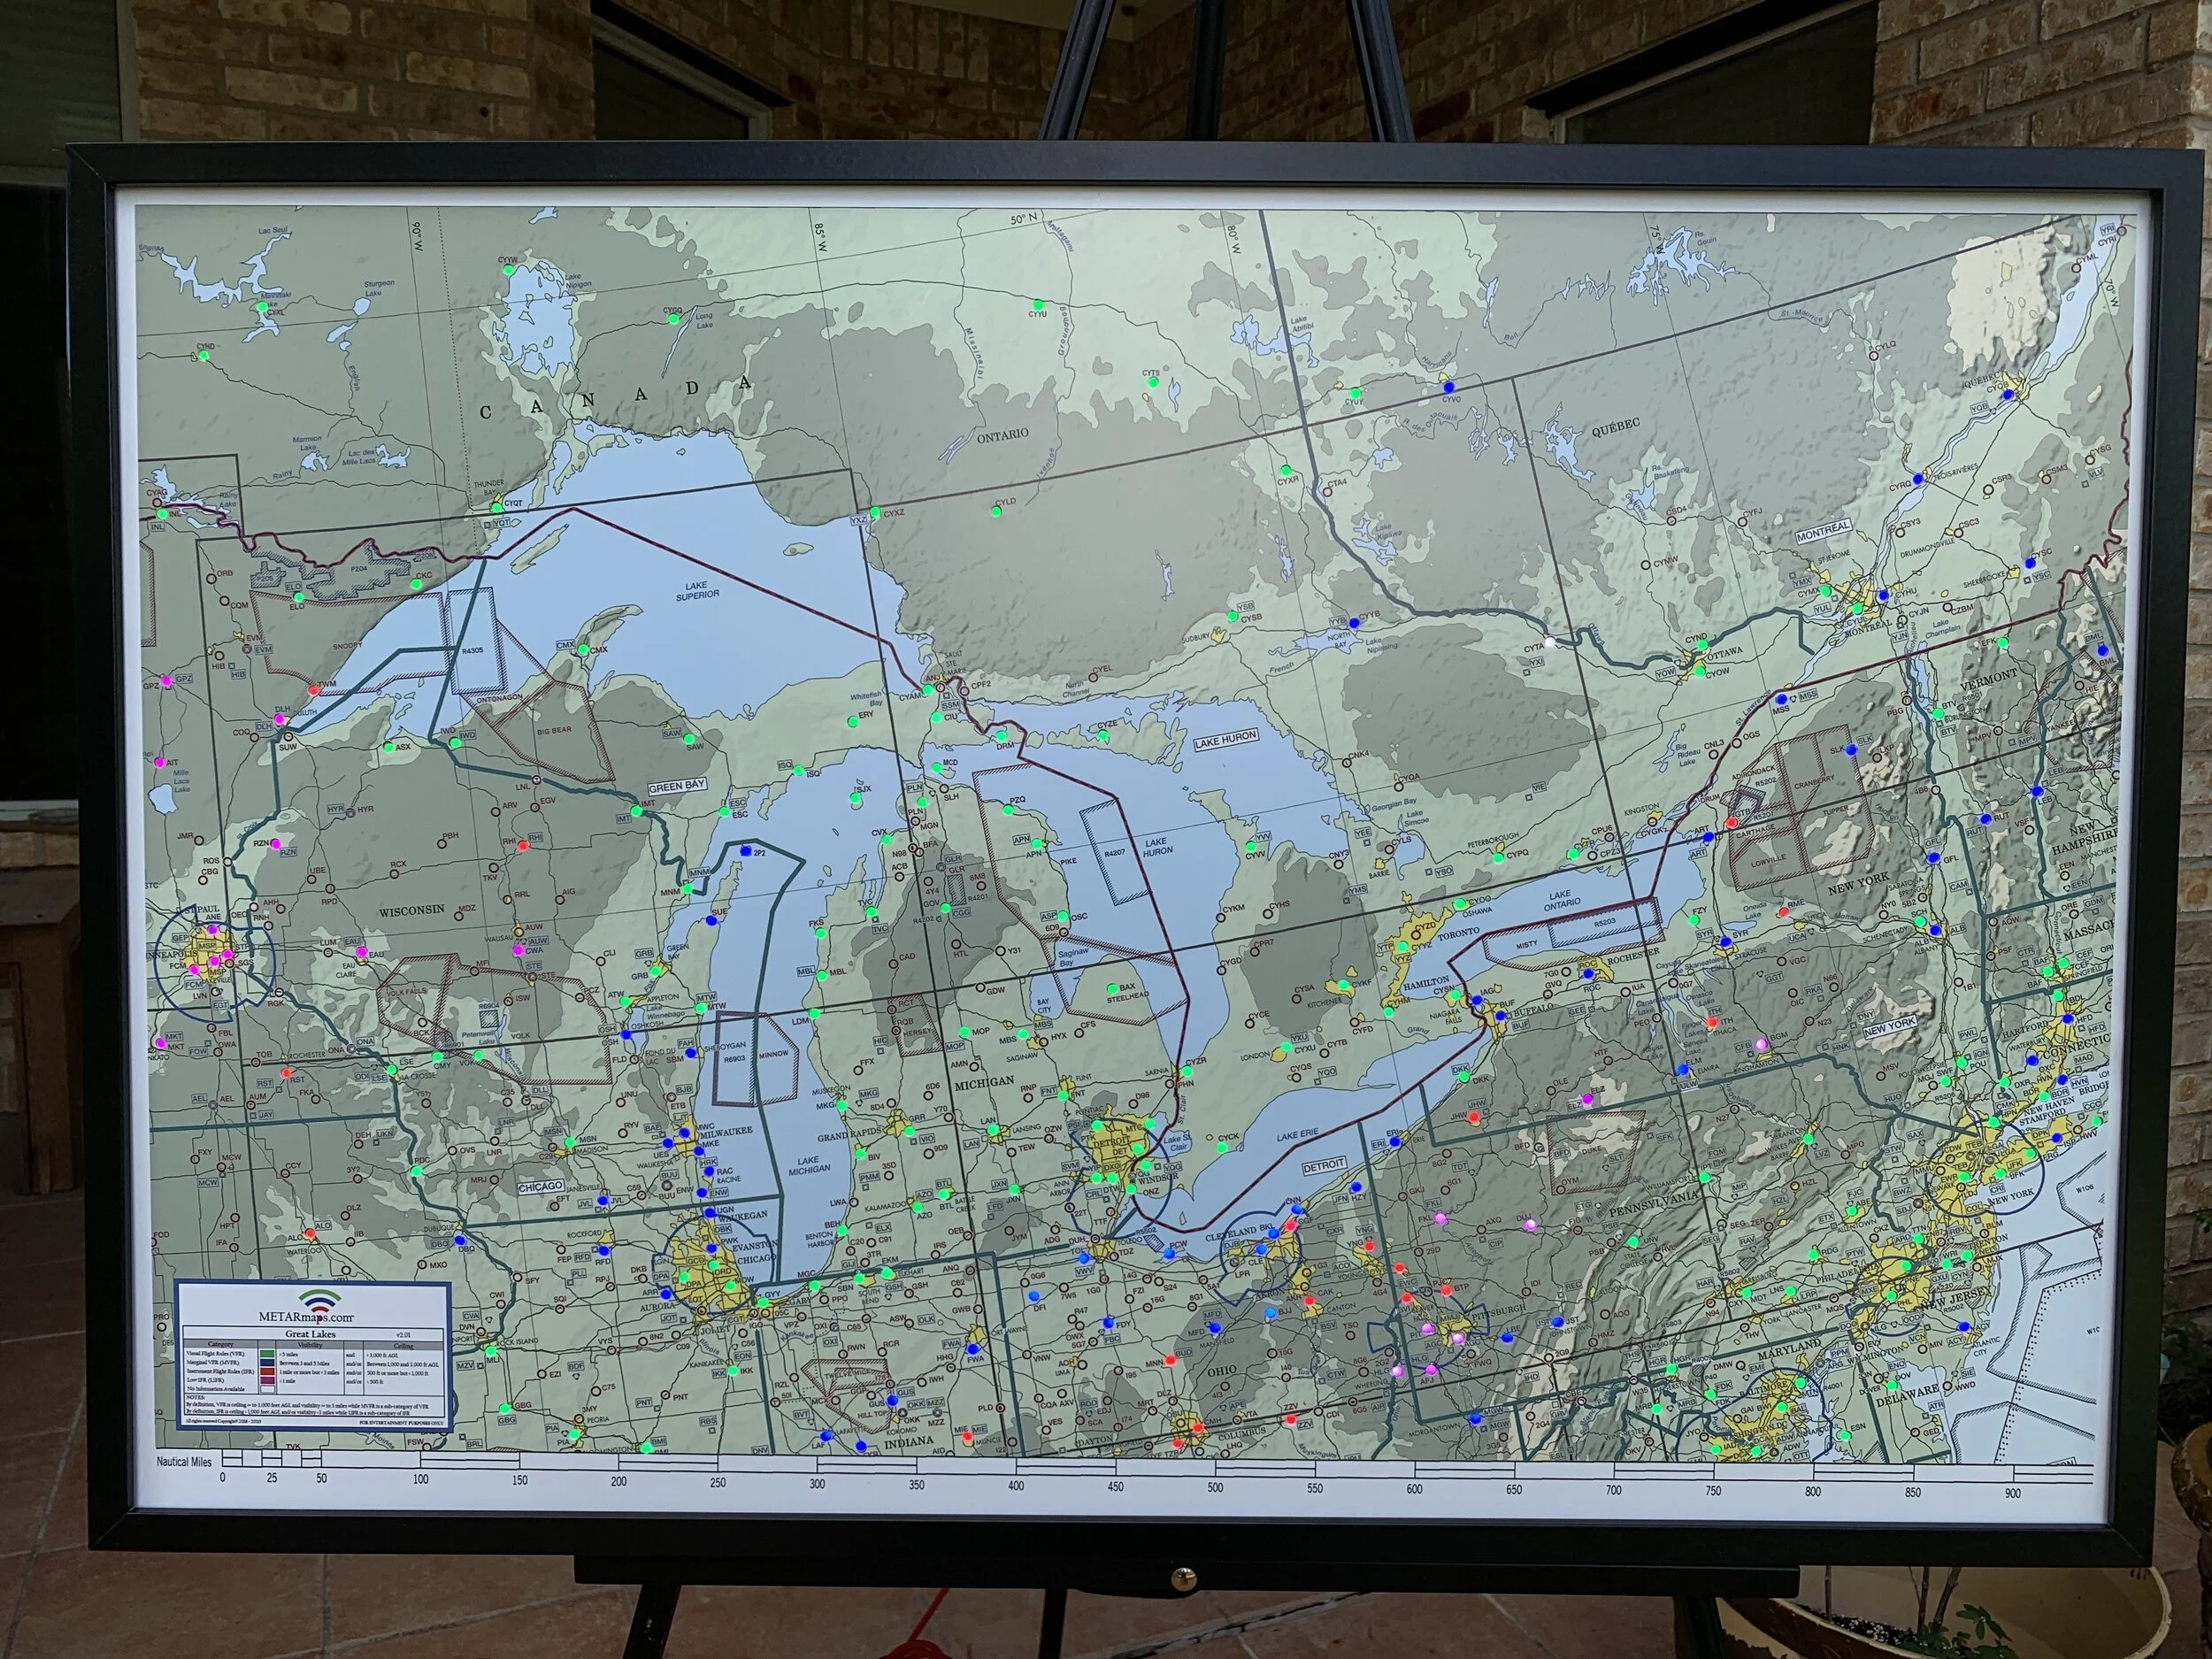Click the boxed 'CHICAGO' label
Image resolution: width=2212 pixels, height=1659 pixels.
point(541,1186)
